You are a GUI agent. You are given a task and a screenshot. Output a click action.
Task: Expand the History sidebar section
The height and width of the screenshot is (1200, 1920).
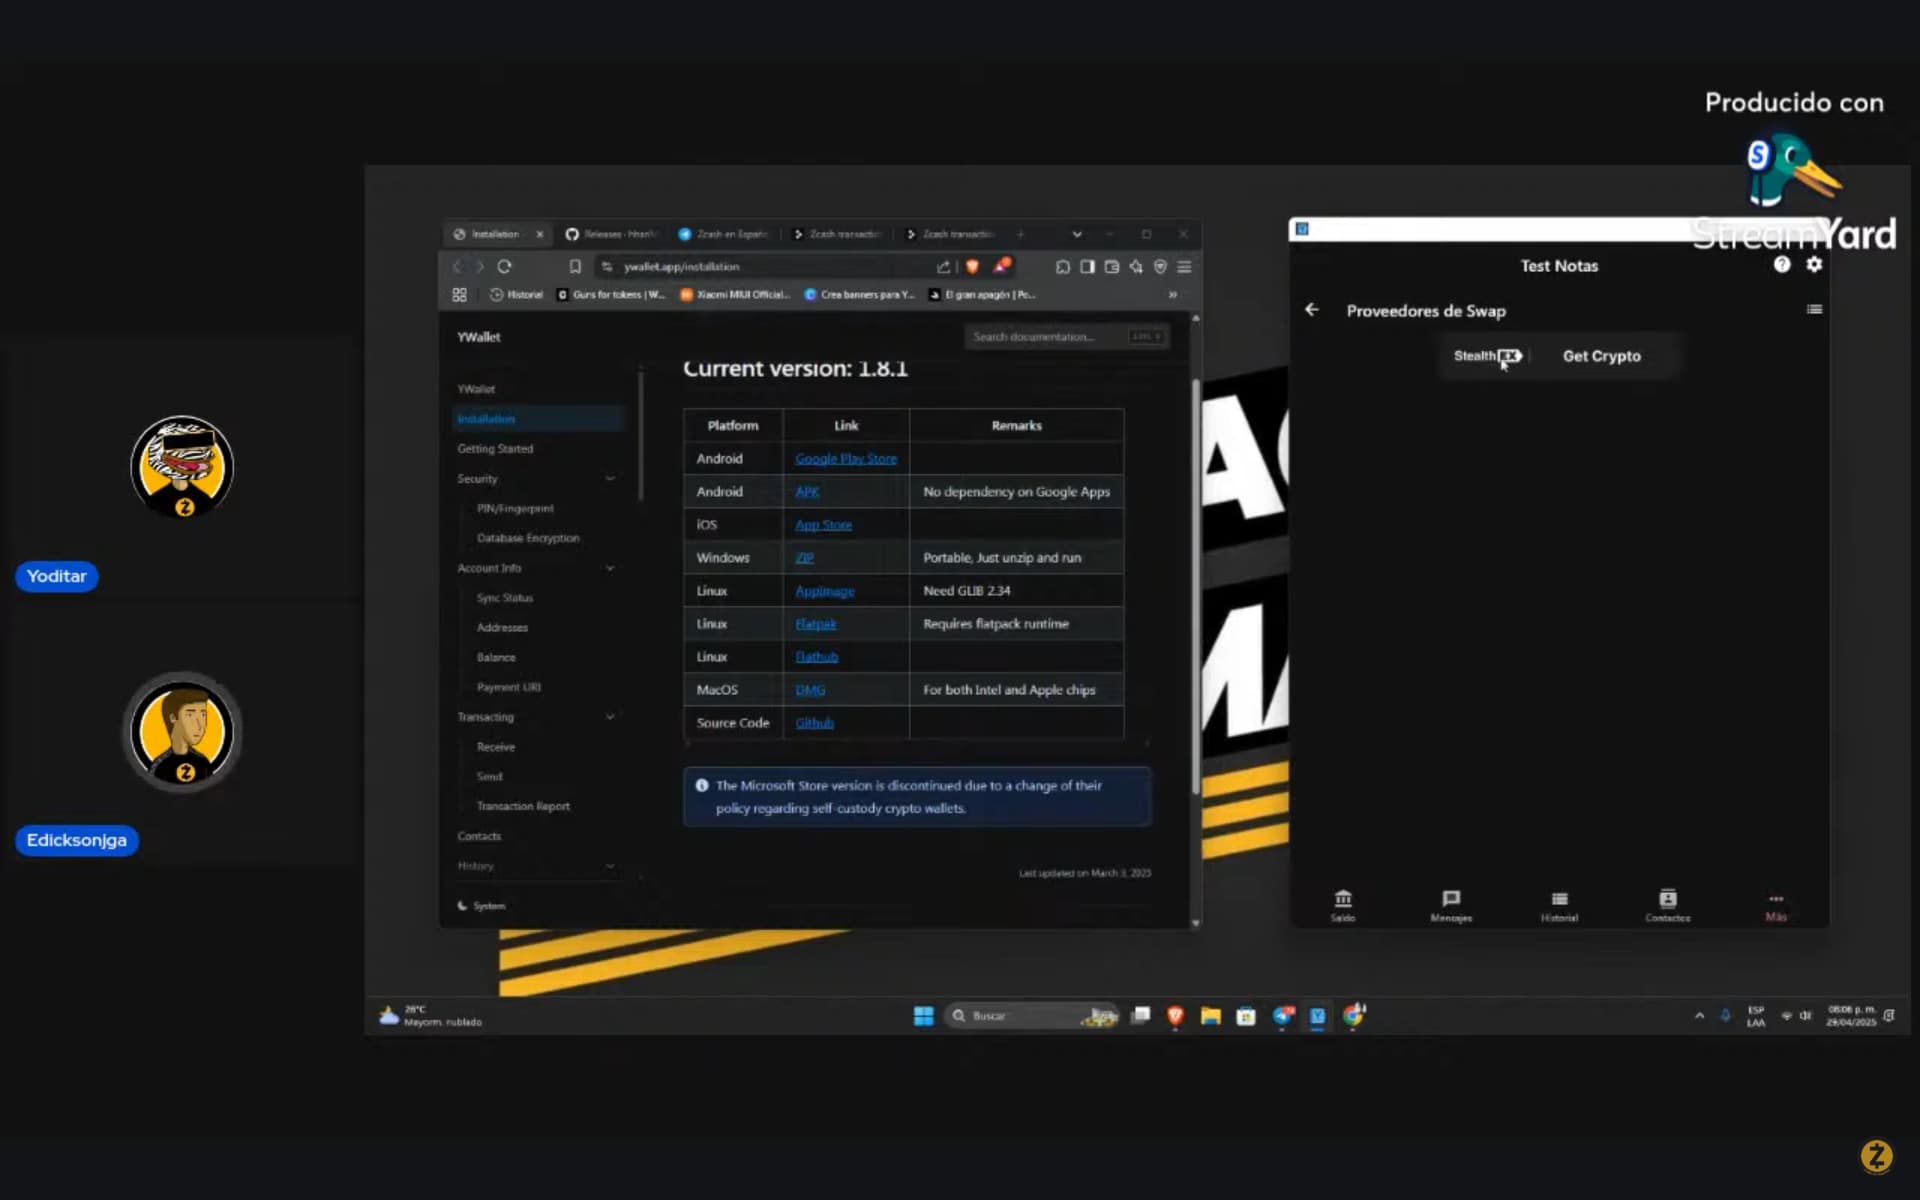(x=610, y=866)
